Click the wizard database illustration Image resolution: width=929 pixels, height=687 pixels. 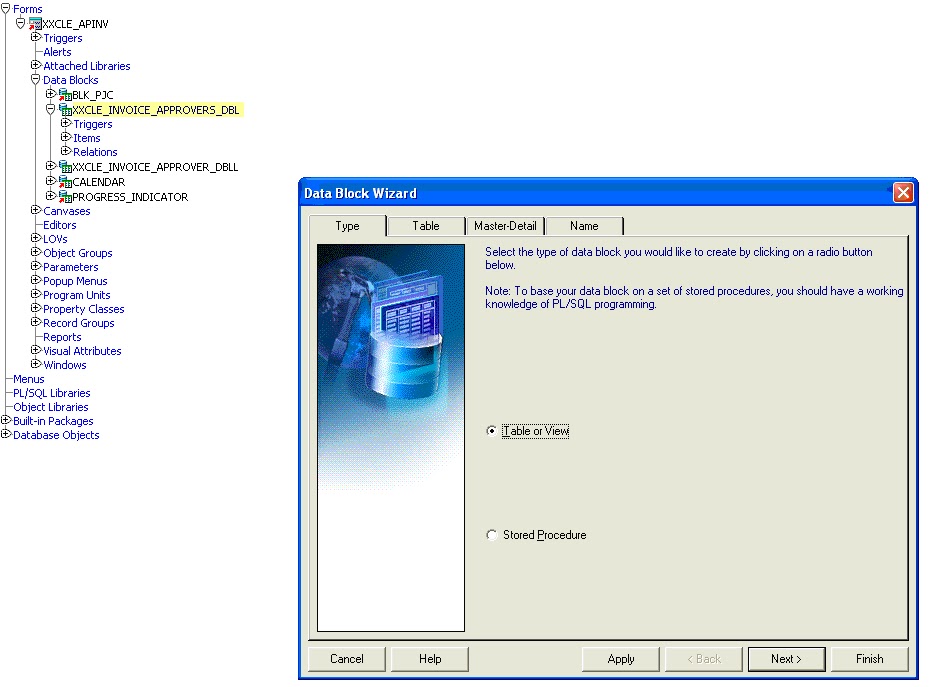point(391,438)
